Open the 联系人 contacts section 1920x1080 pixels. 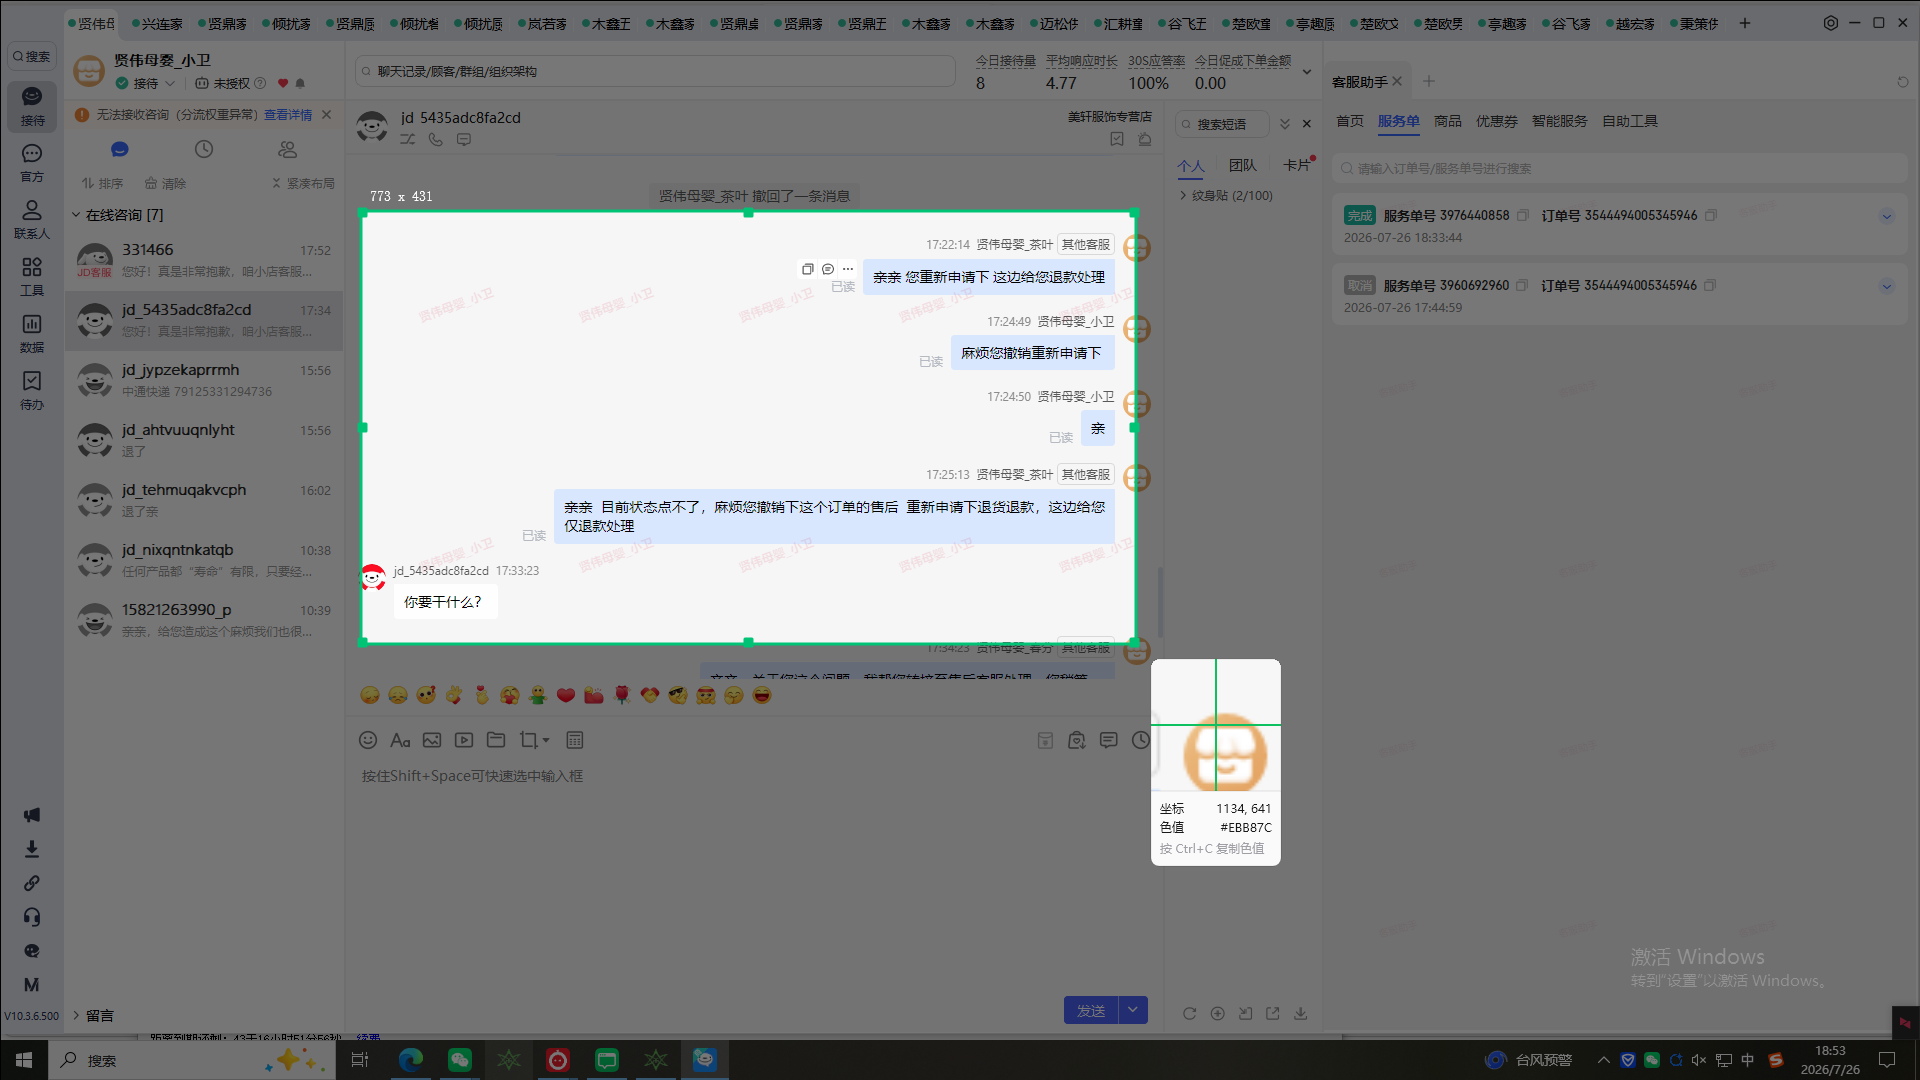click(x=32, y=220)
